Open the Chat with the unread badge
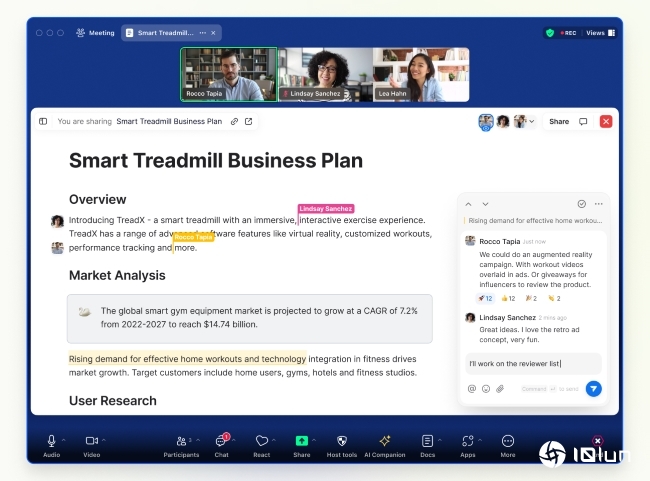Screen dimensions: 650x481 (x=222, y=445)
